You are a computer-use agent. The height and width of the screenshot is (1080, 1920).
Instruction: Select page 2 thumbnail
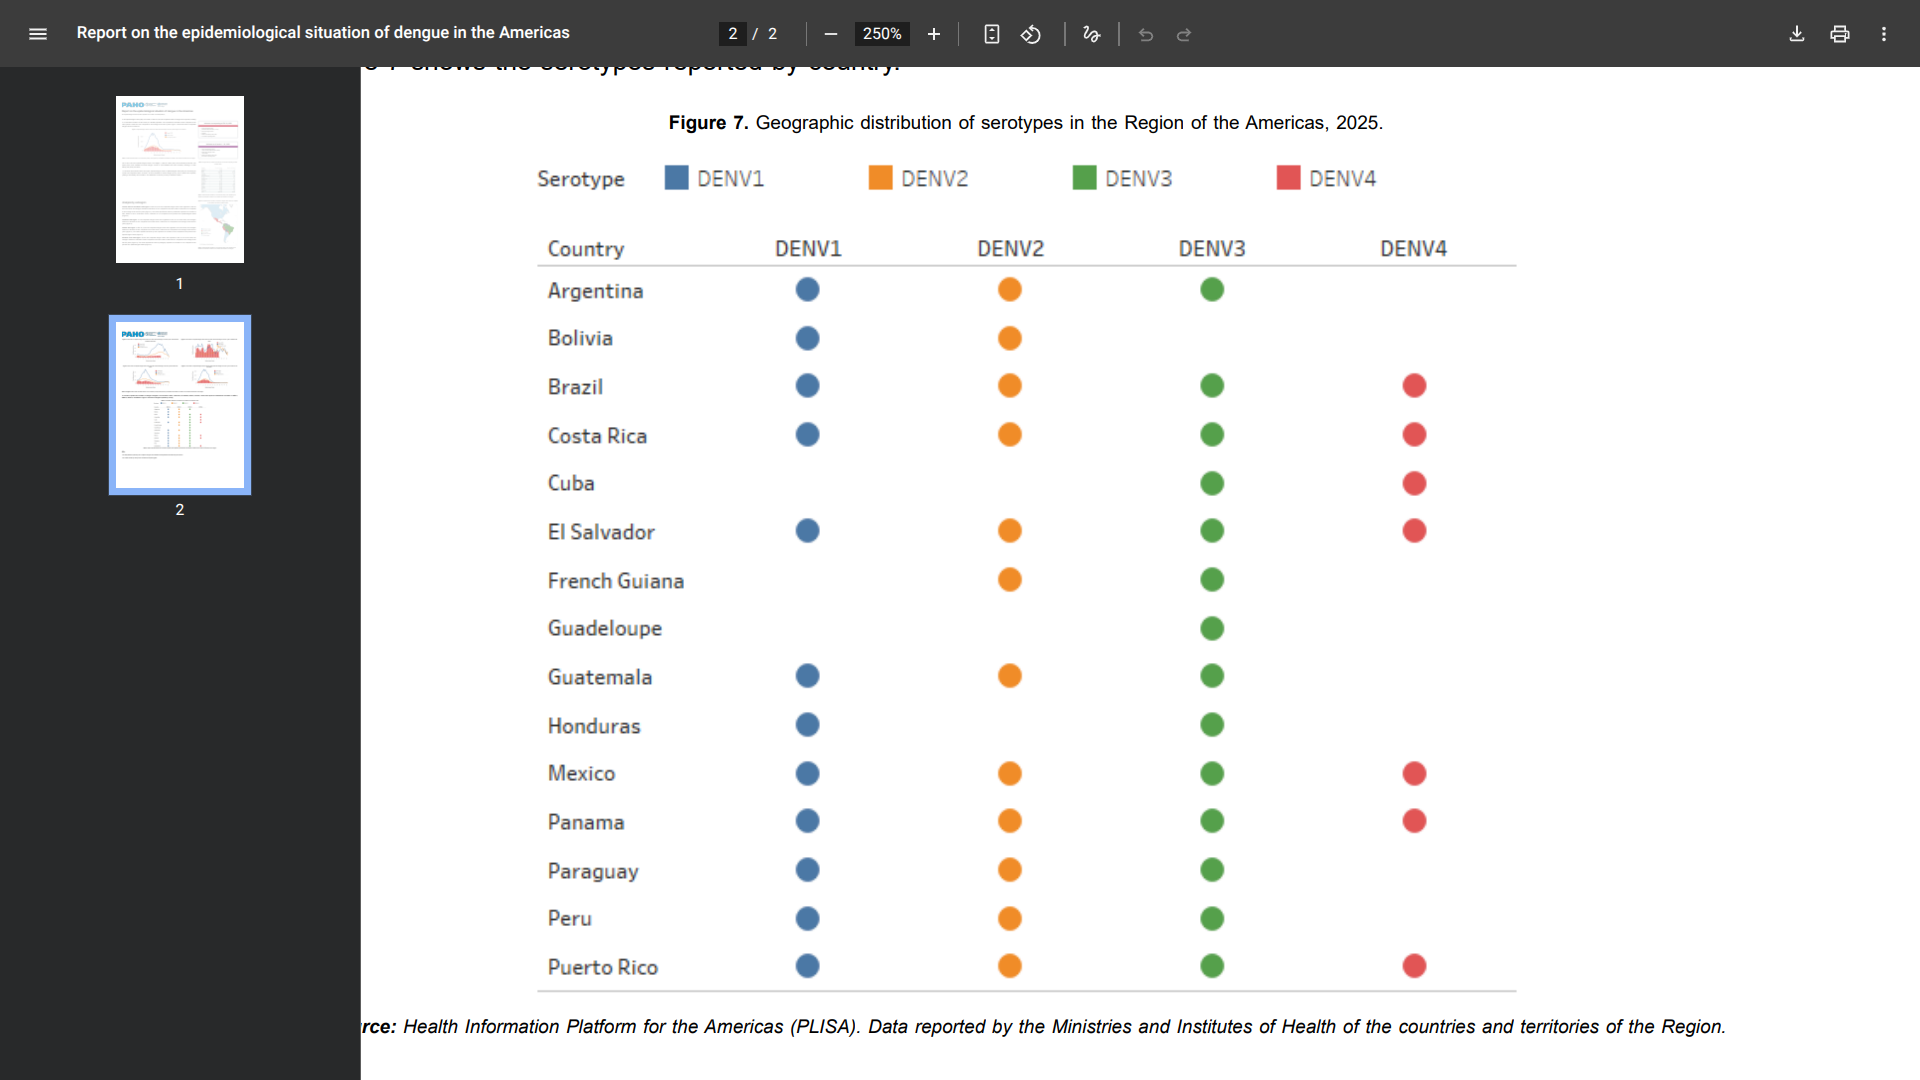pos(180,405)
